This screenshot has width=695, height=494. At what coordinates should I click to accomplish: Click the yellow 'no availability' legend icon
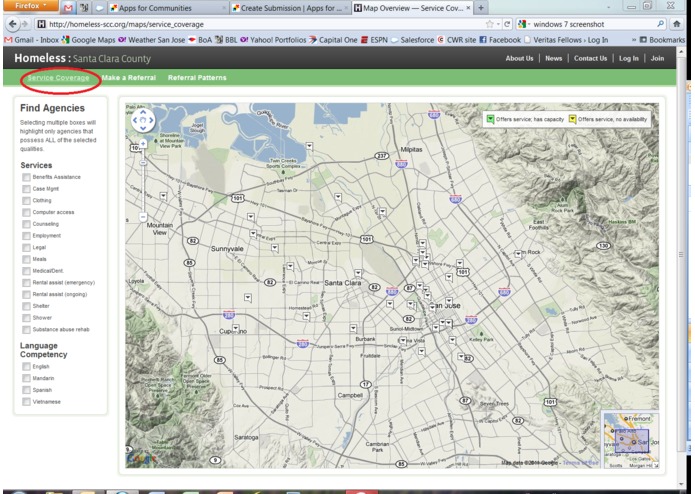click(x=572, y=119)
